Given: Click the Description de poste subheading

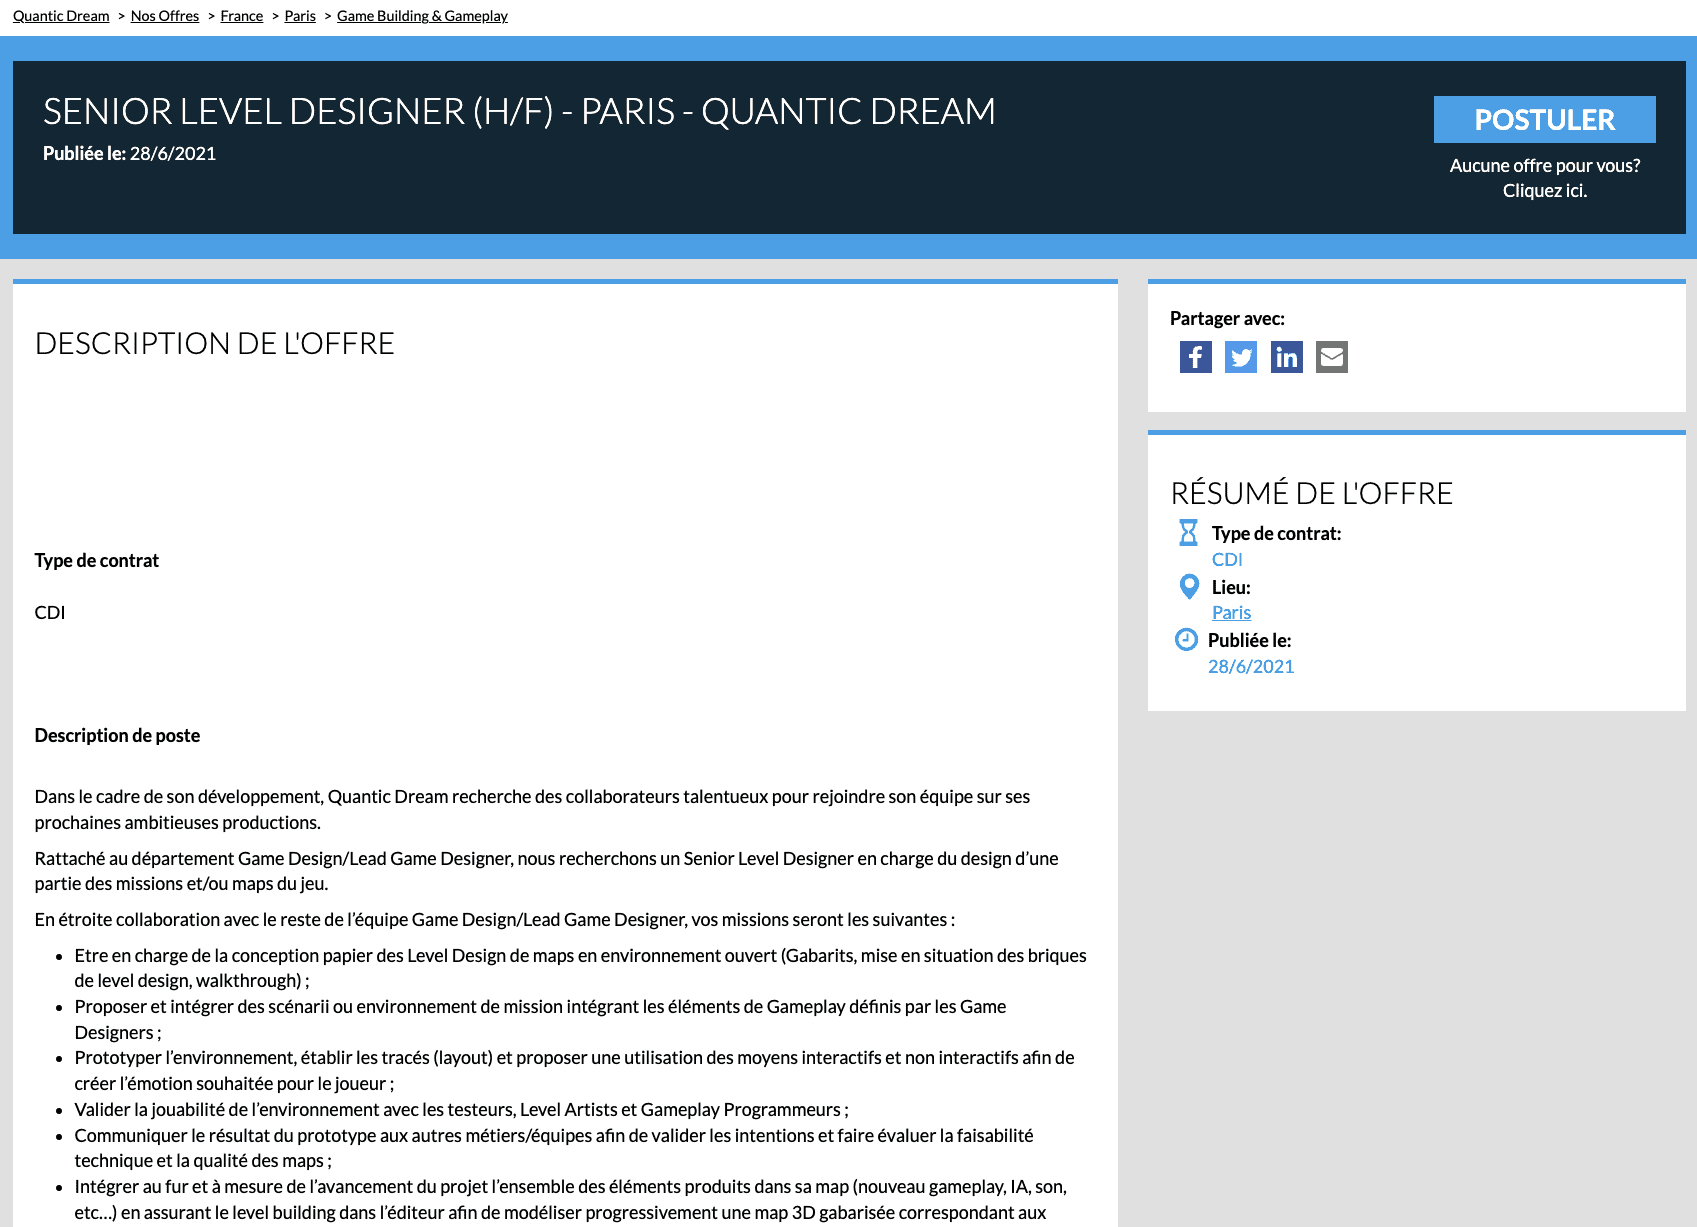Looking at the screenshot, I should point(117,736).
